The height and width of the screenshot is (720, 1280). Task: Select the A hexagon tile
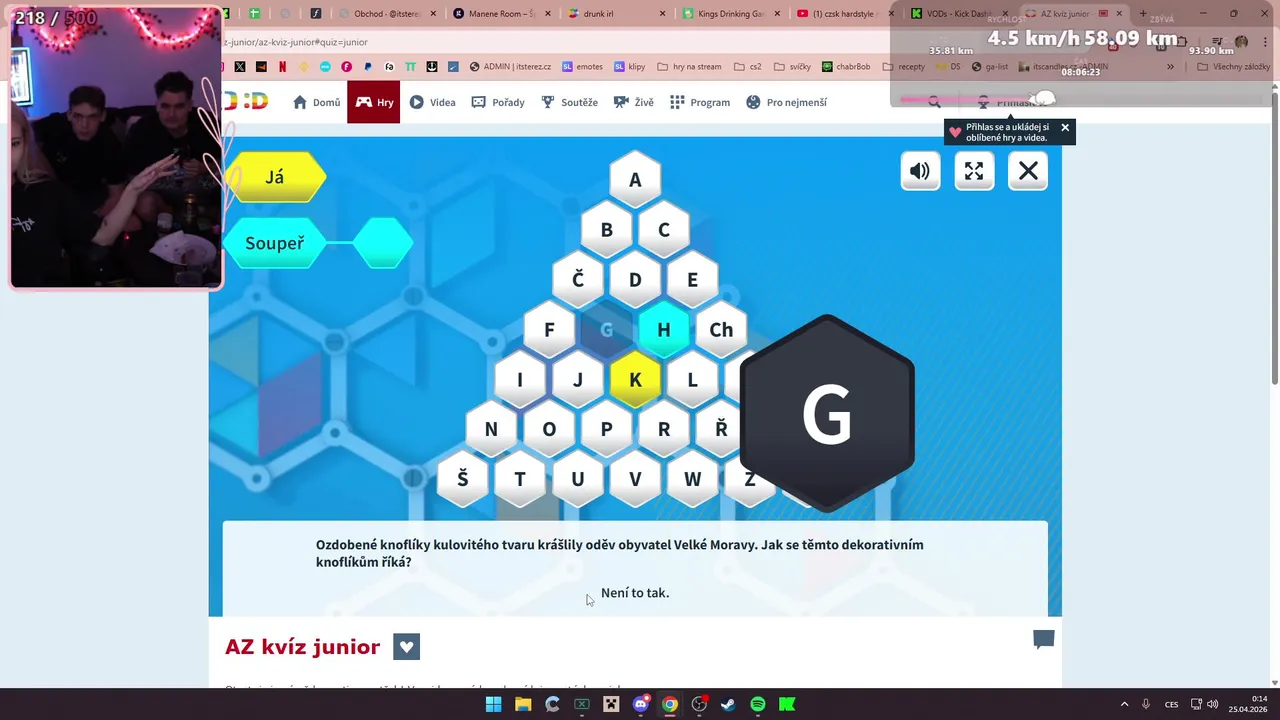[635, 180]
